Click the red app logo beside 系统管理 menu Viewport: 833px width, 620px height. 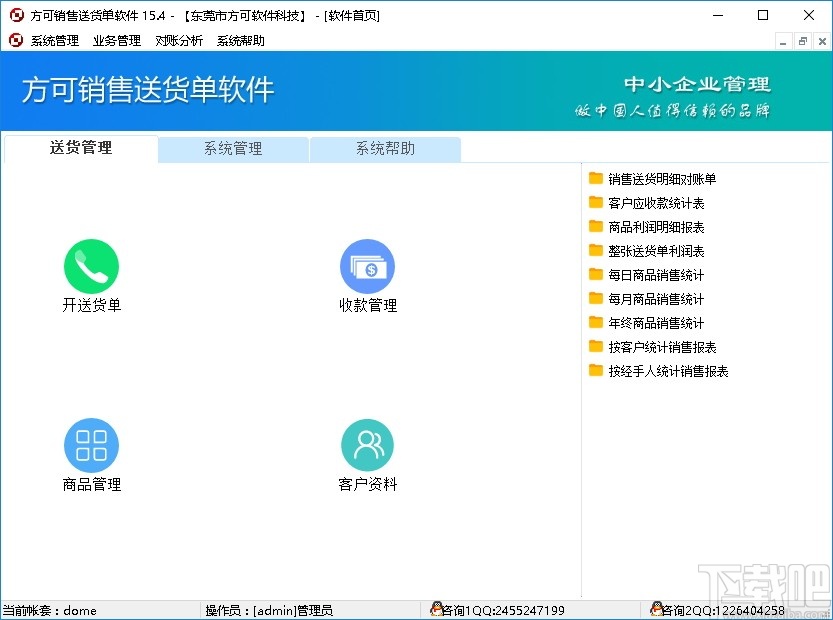pos(13,40)
